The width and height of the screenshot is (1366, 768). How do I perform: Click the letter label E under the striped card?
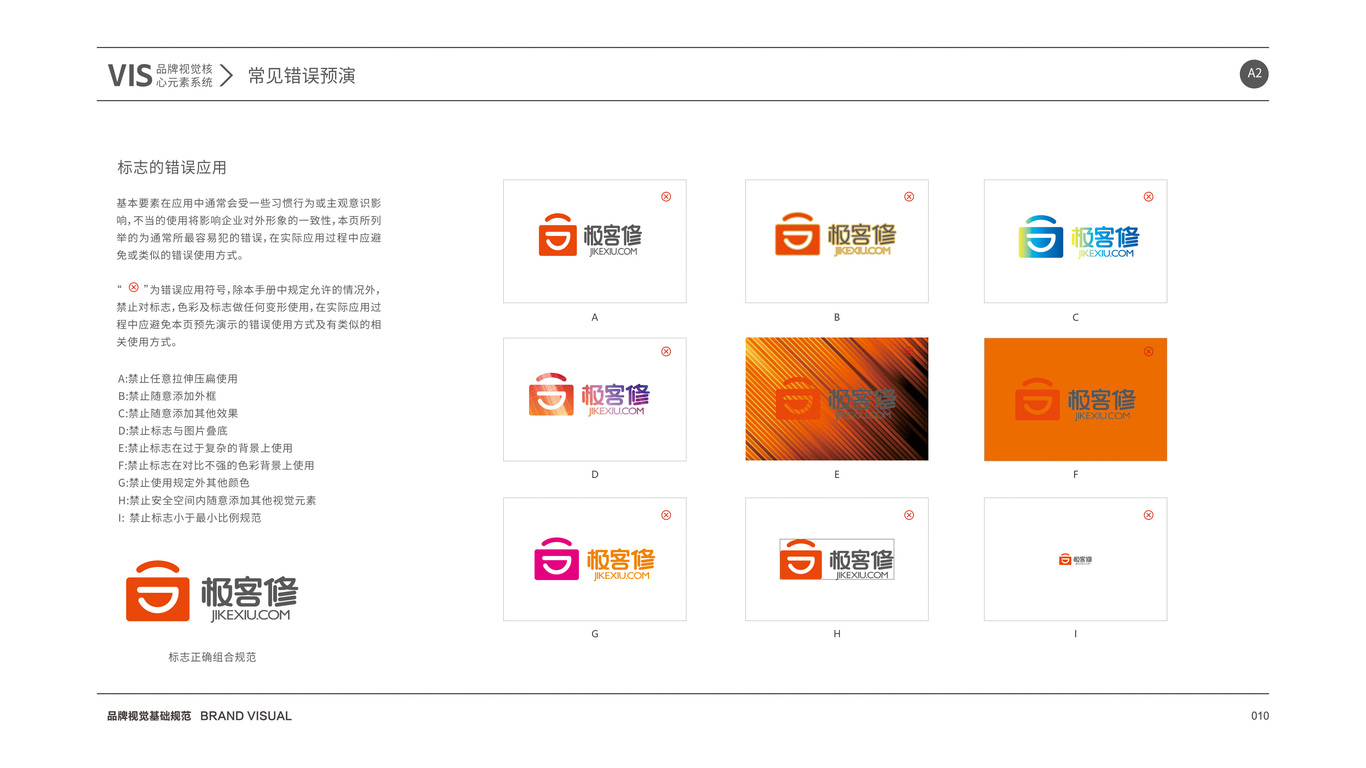click(837, 475)
